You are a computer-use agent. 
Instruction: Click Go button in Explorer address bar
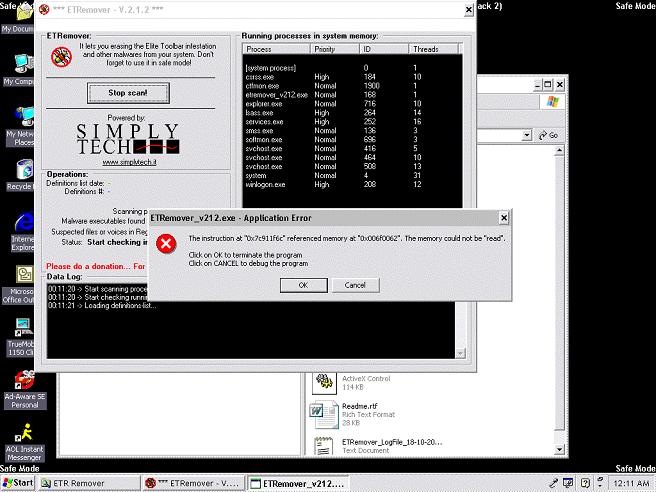pyautogui.click(x=548, y=135)
